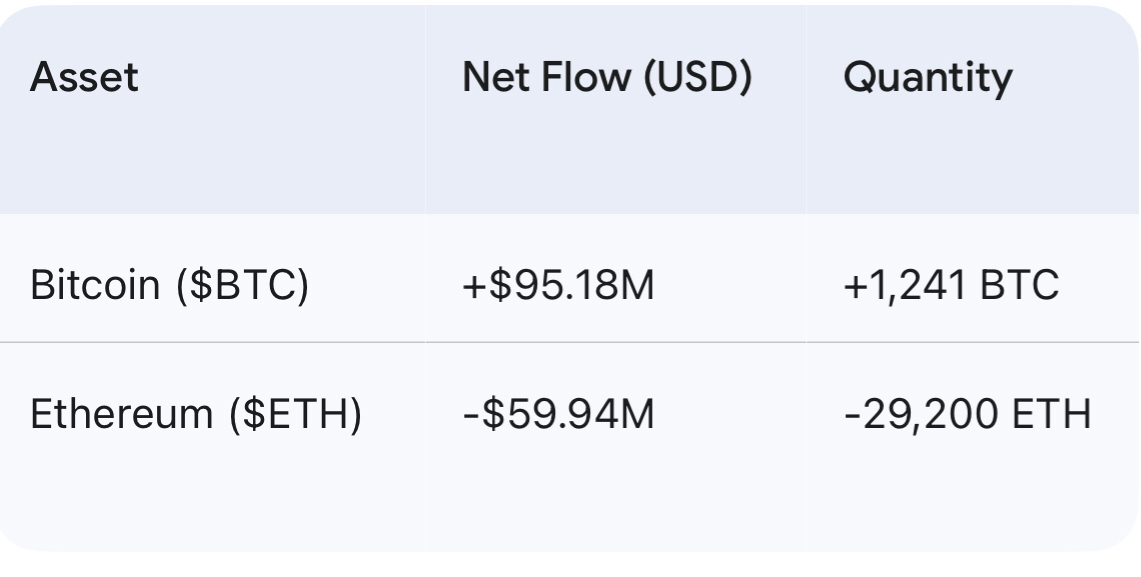
Task: Click the "BTC" unit after +1,241
Action: click(x=1018, y=286)
